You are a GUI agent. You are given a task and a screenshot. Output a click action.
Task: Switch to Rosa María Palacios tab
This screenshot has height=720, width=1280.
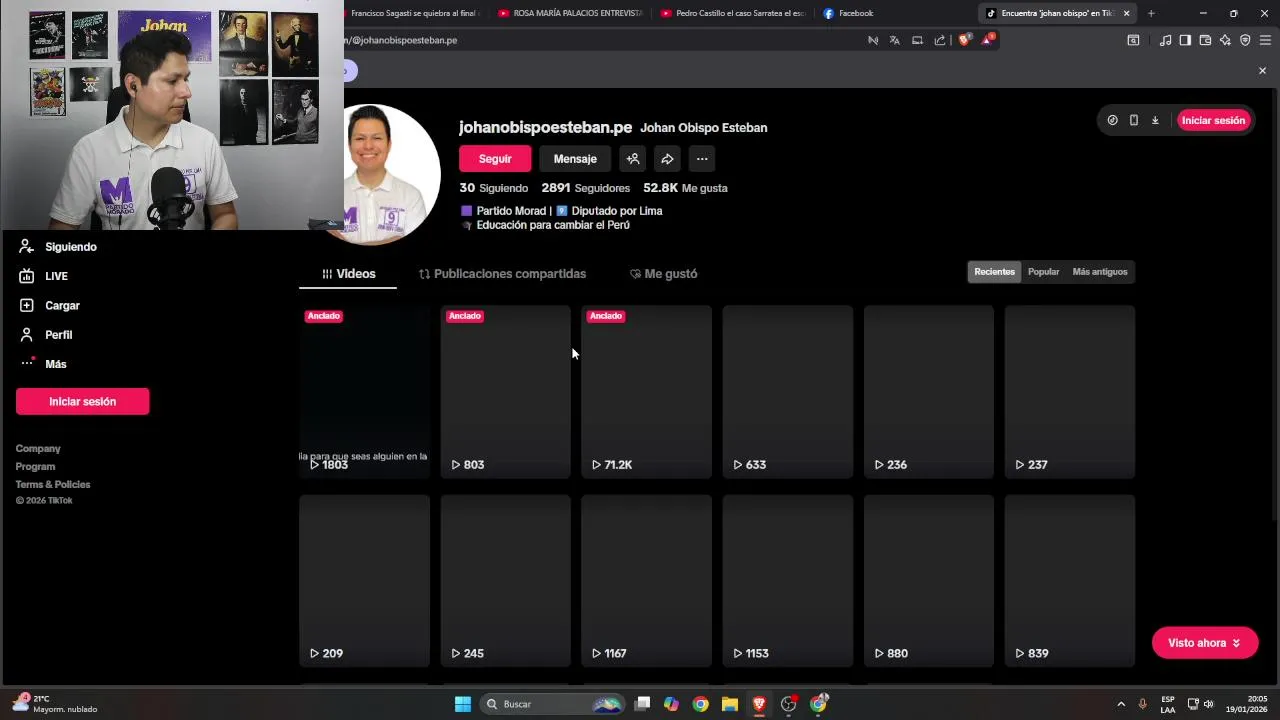(x=570, y=13)
